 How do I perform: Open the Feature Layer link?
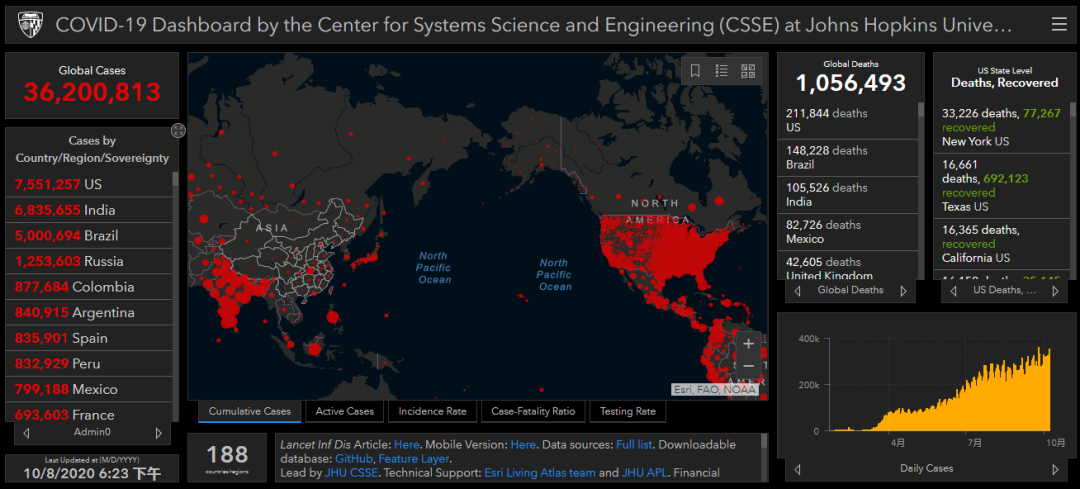click(414, 458)
